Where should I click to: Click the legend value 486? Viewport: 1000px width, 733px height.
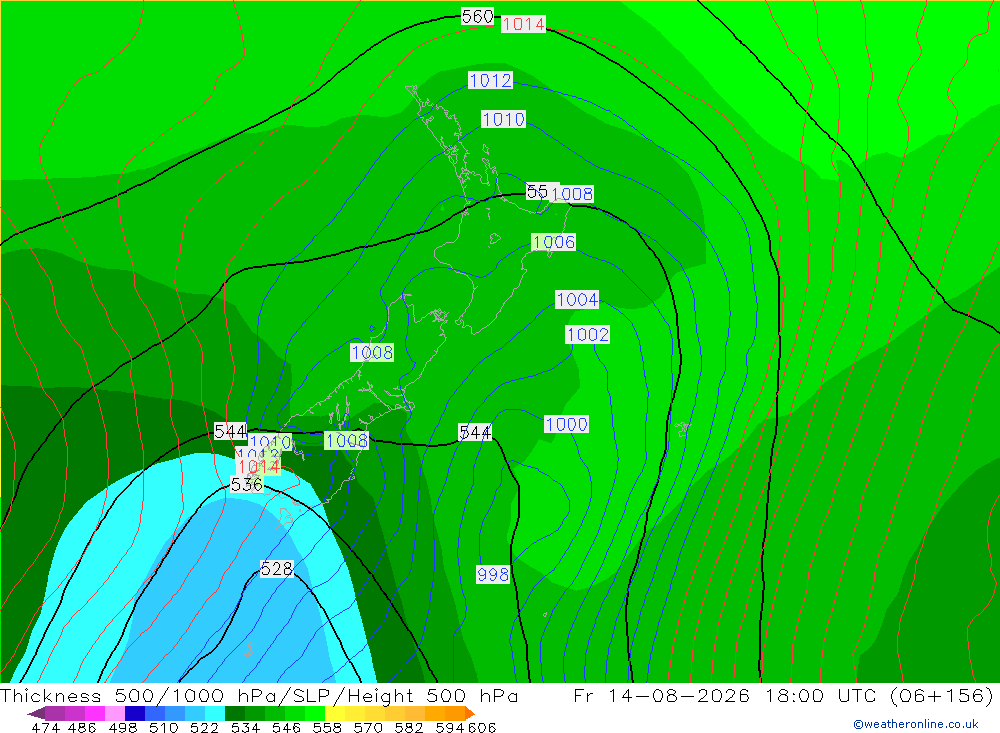(82, 727)
